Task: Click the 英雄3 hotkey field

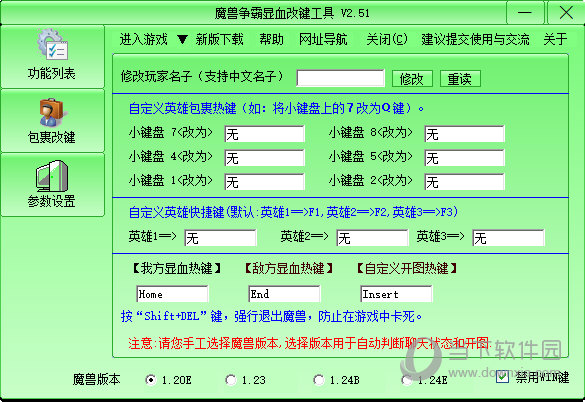Action: coord(508,238)
